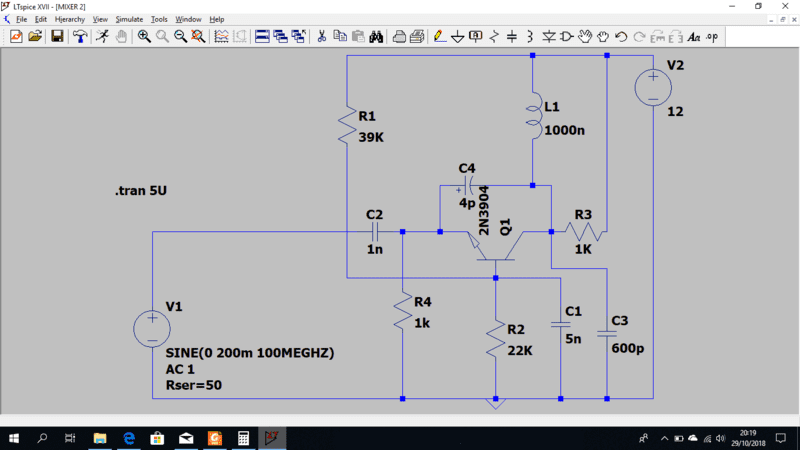
Task: Select the diode component tool
Action: pyautogui.click(x=549, y=37)
